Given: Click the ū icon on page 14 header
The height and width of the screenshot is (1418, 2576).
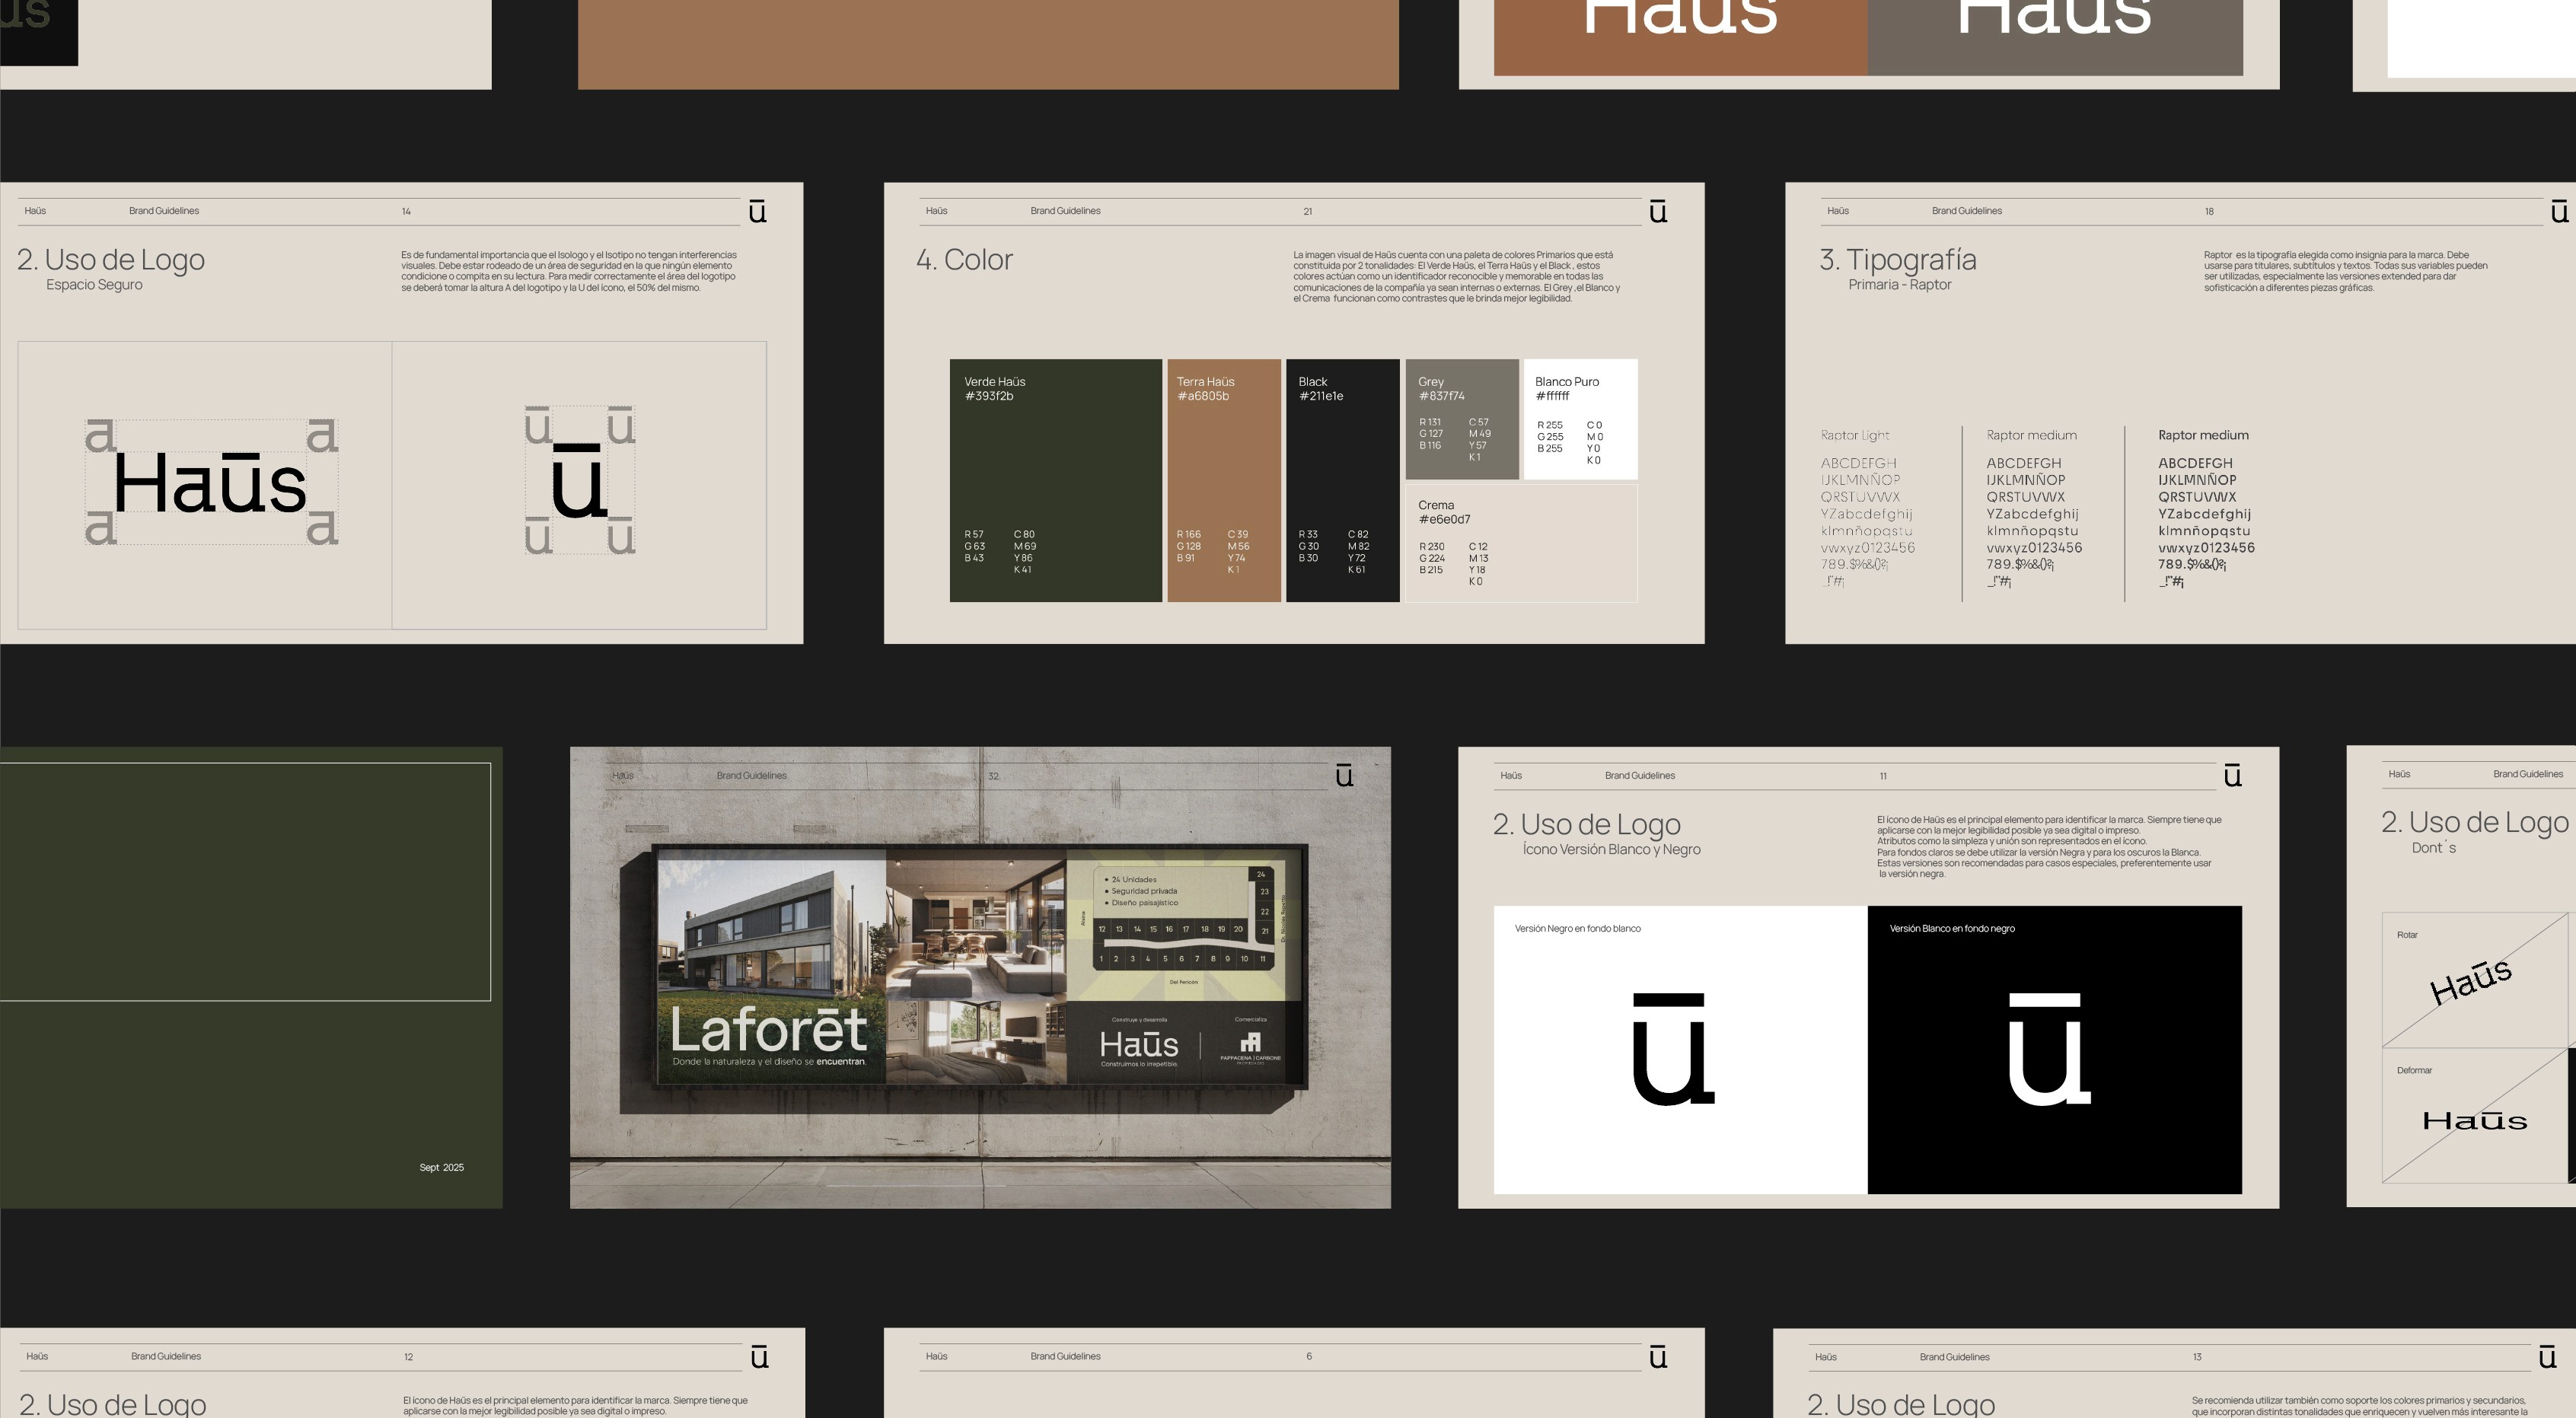Looking at the screenshot, I should 758,211.
